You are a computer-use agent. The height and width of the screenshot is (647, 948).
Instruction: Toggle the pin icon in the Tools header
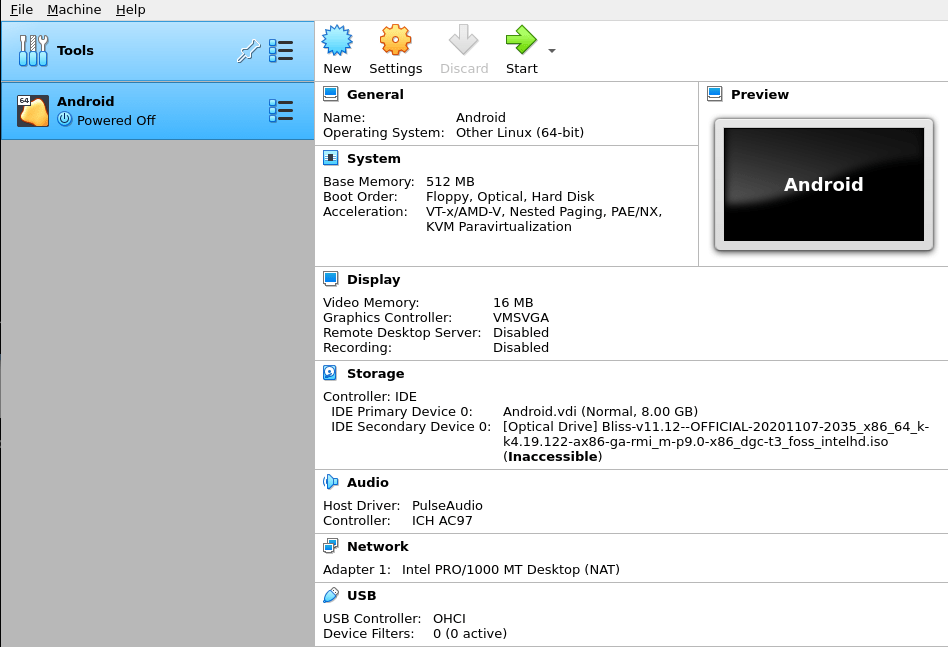[248, 50]
